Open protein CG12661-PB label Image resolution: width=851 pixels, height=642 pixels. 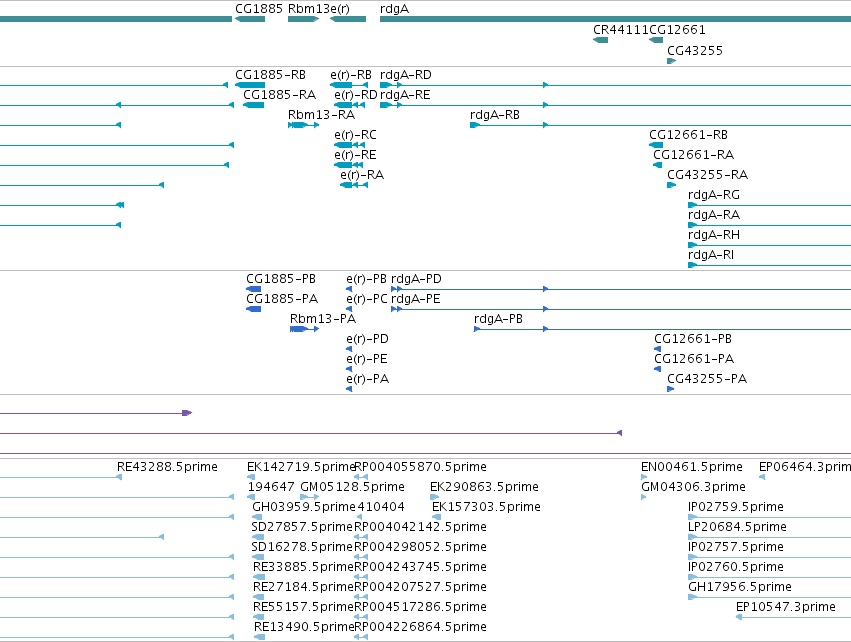pyautogui.click(x=693, y=339)
